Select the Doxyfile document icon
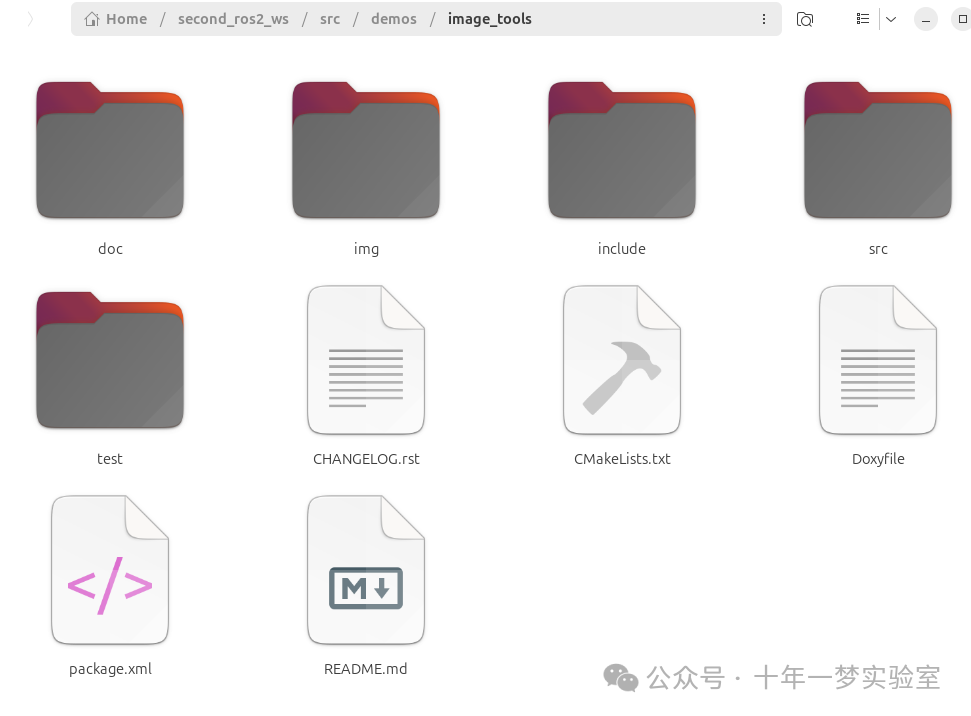This screenshot has height=716, width=971. click(x=877, y=360)
